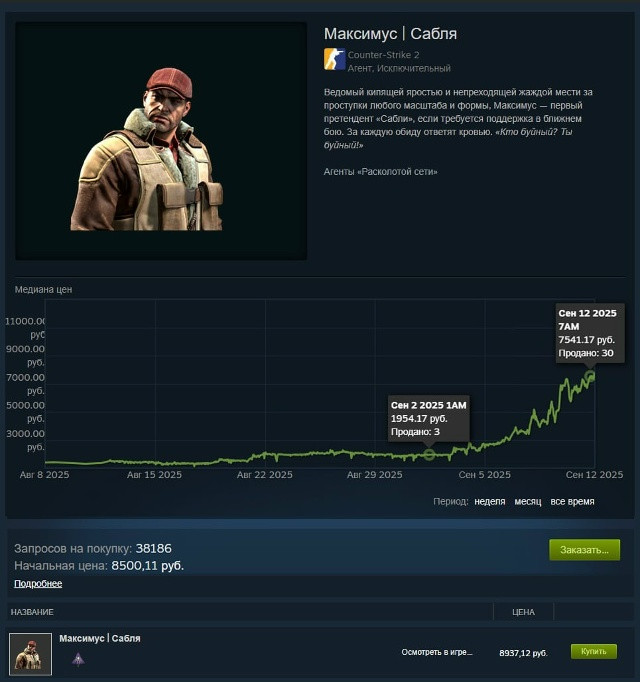Sort listings by the 'НАЗВАНИЕ' column header
Viewport: 640px width, 682px height.
(32, 612)
